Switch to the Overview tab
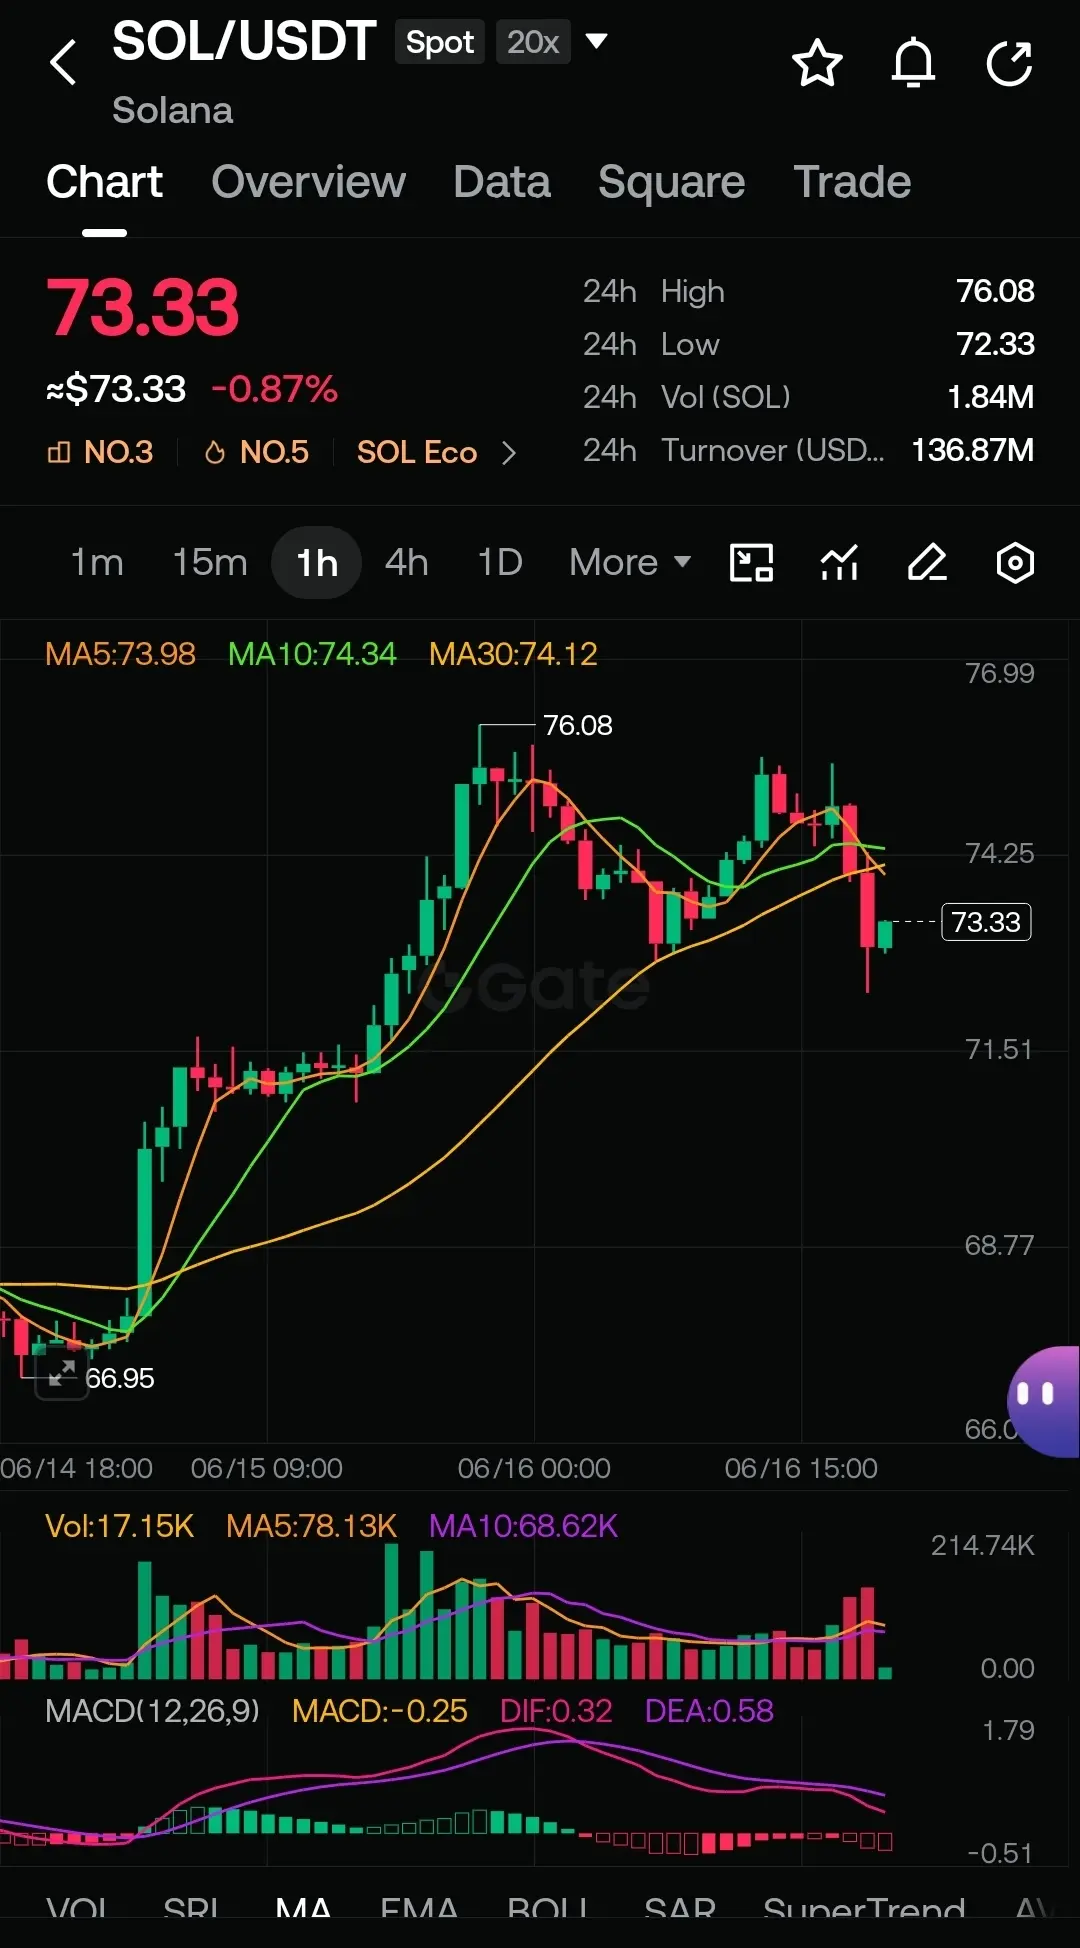 tap(308, 182)
